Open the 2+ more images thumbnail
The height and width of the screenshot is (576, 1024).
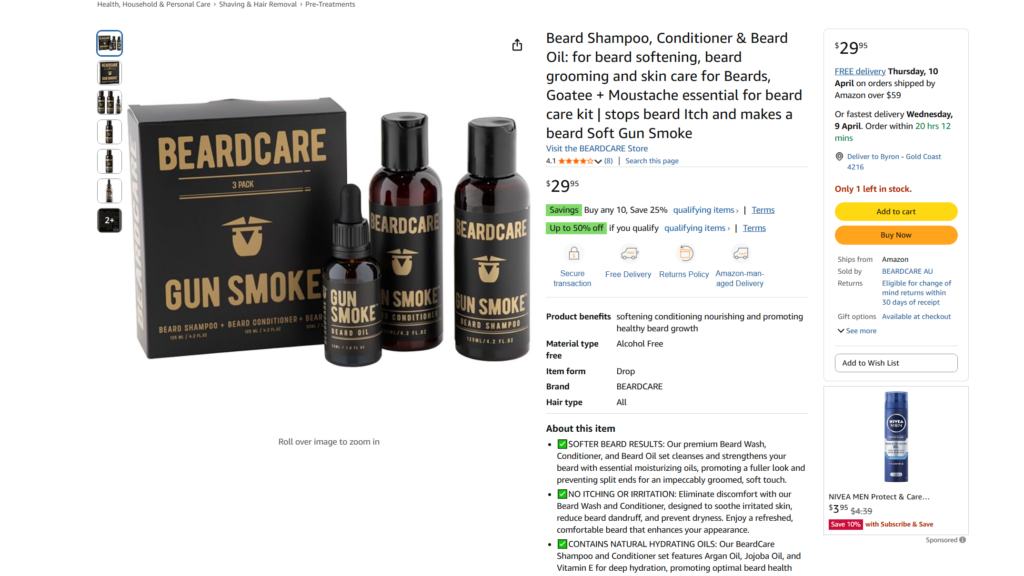click(110, 220)
